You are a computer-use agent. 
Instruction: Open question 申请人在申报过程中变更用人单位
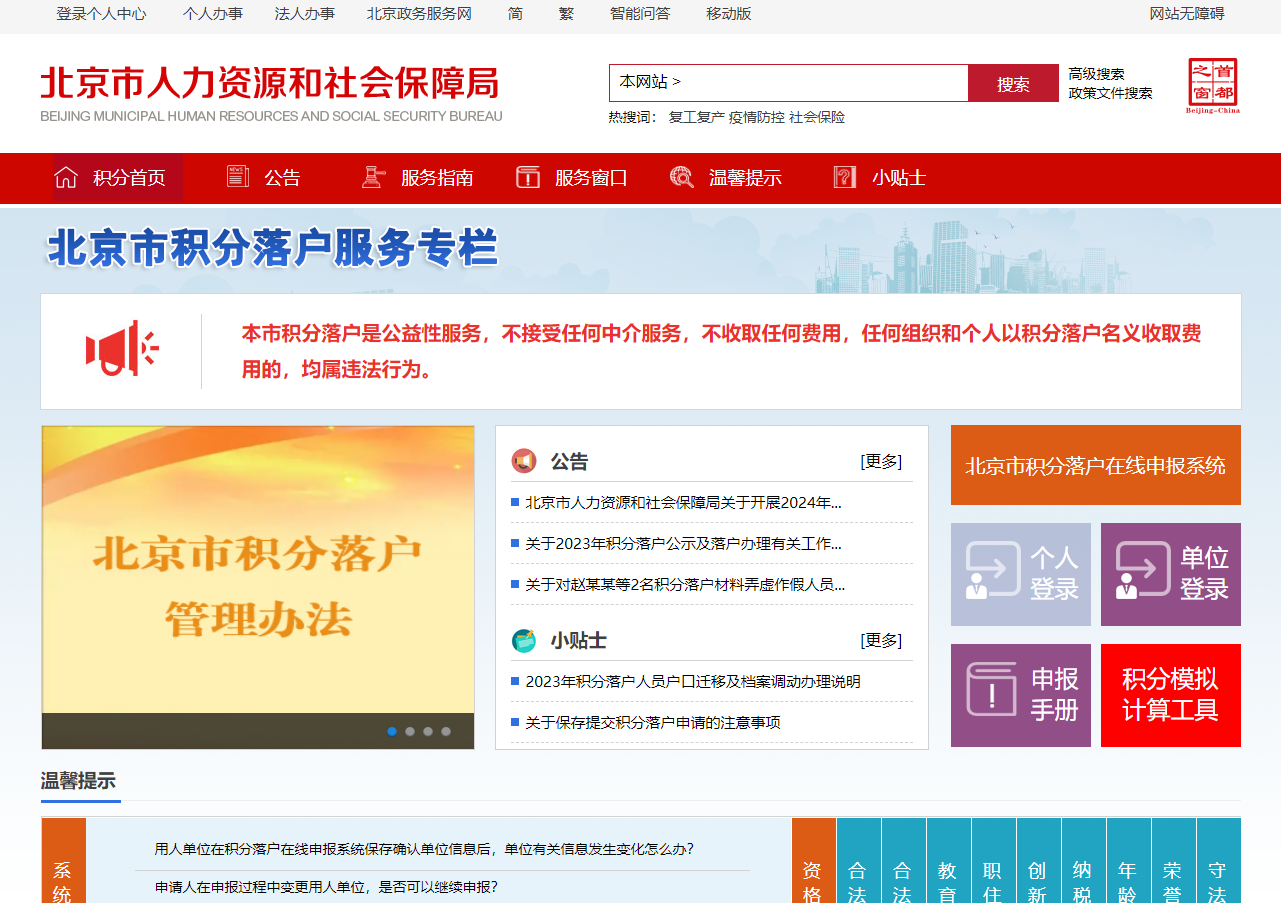point(326,887)
